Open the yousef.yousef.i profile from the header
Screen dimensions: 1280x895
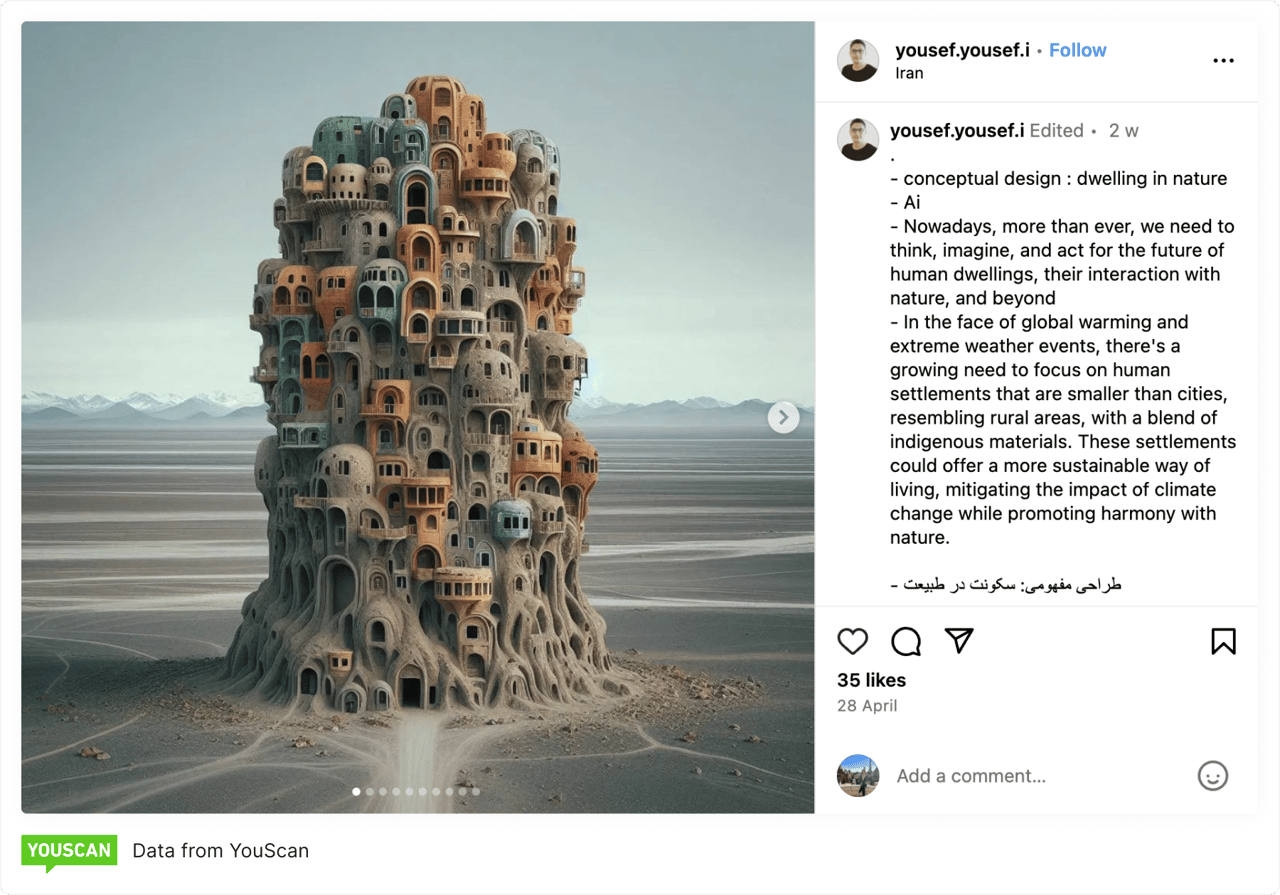tap(962, 50)
